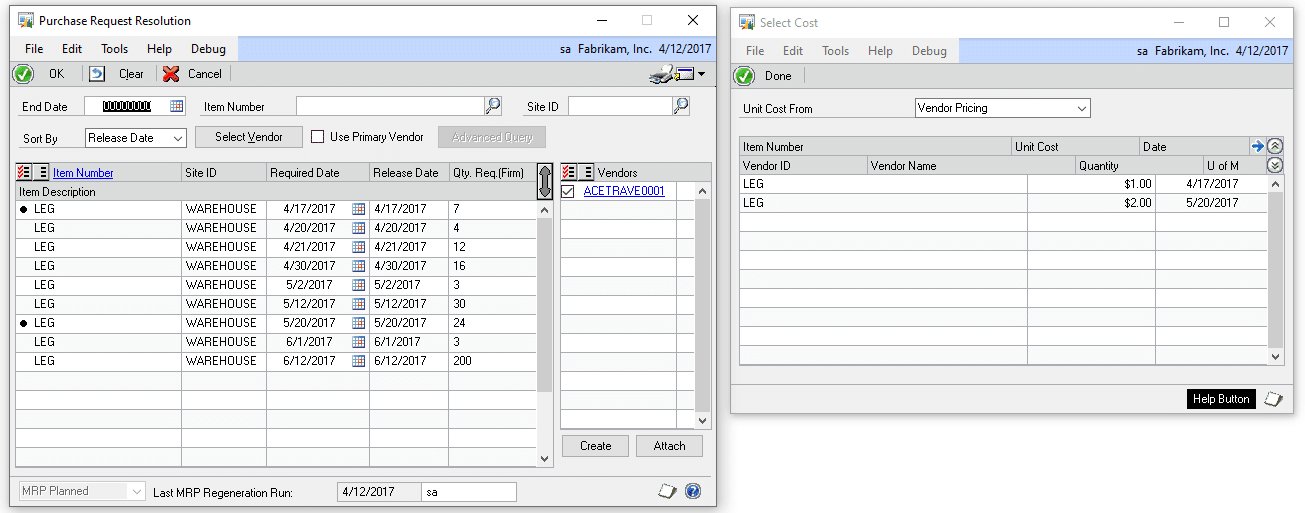Click the note icon in Select Cost window
Screen dimensions: 1305x513
click(x=1273, y=399)
